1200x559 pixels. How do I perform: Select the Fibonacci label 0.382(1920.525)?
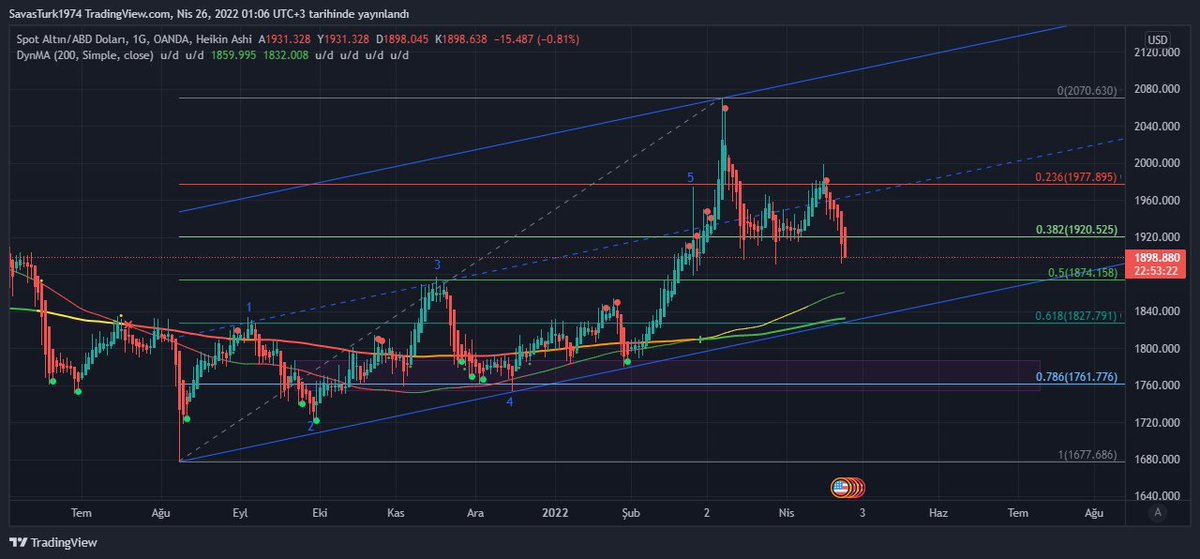tap(1078, 229)
